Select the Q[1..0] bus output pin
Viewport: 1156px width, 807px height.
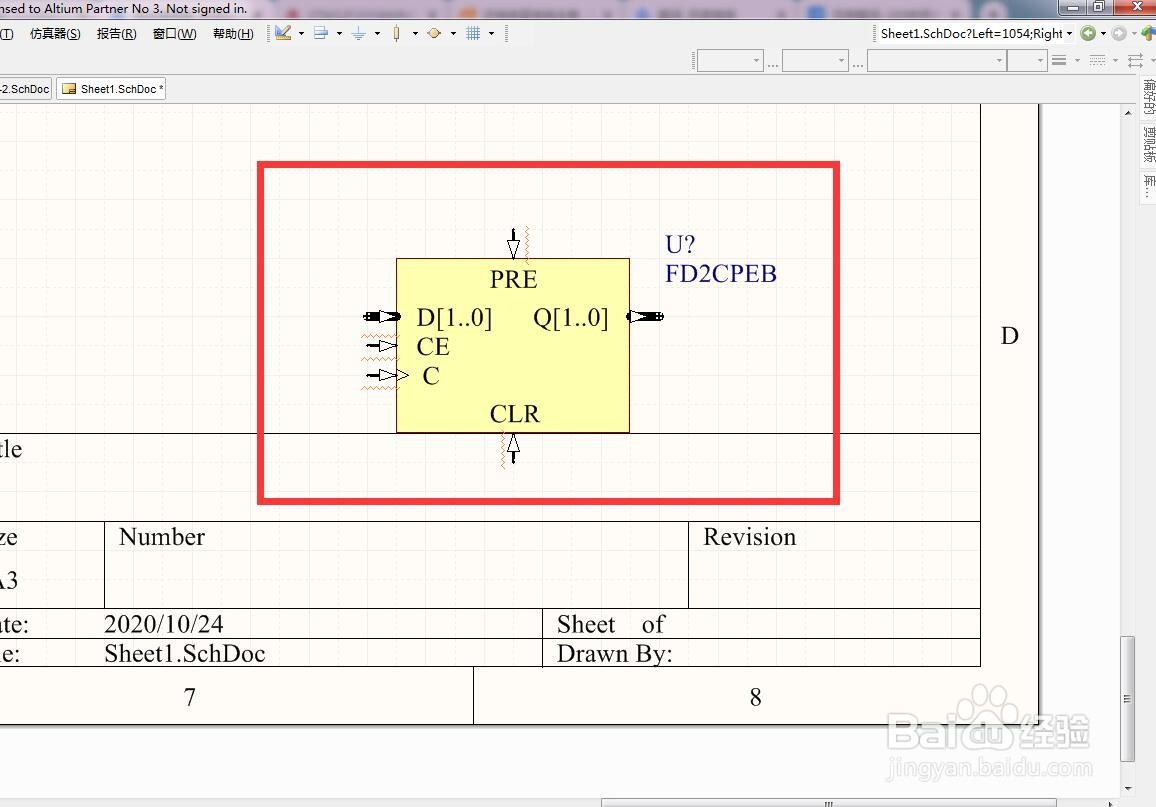(x=645, y=317)
